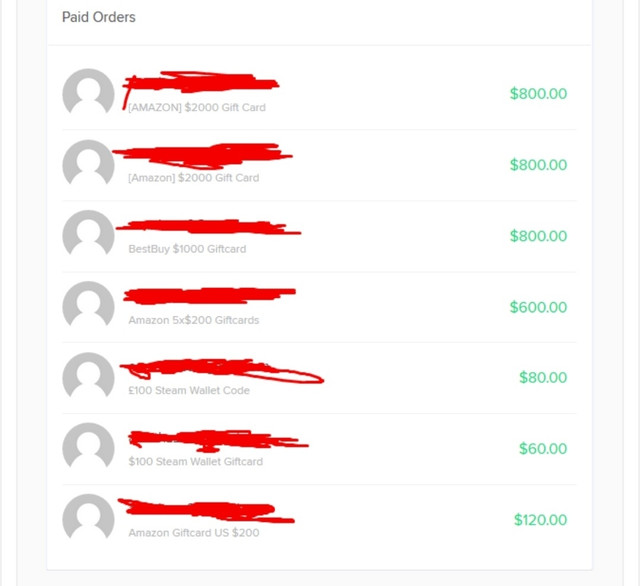Open the buyer avatar for the BestBuy $1000 Giftcard
This screenshot has height=586, width=640.
88,233
